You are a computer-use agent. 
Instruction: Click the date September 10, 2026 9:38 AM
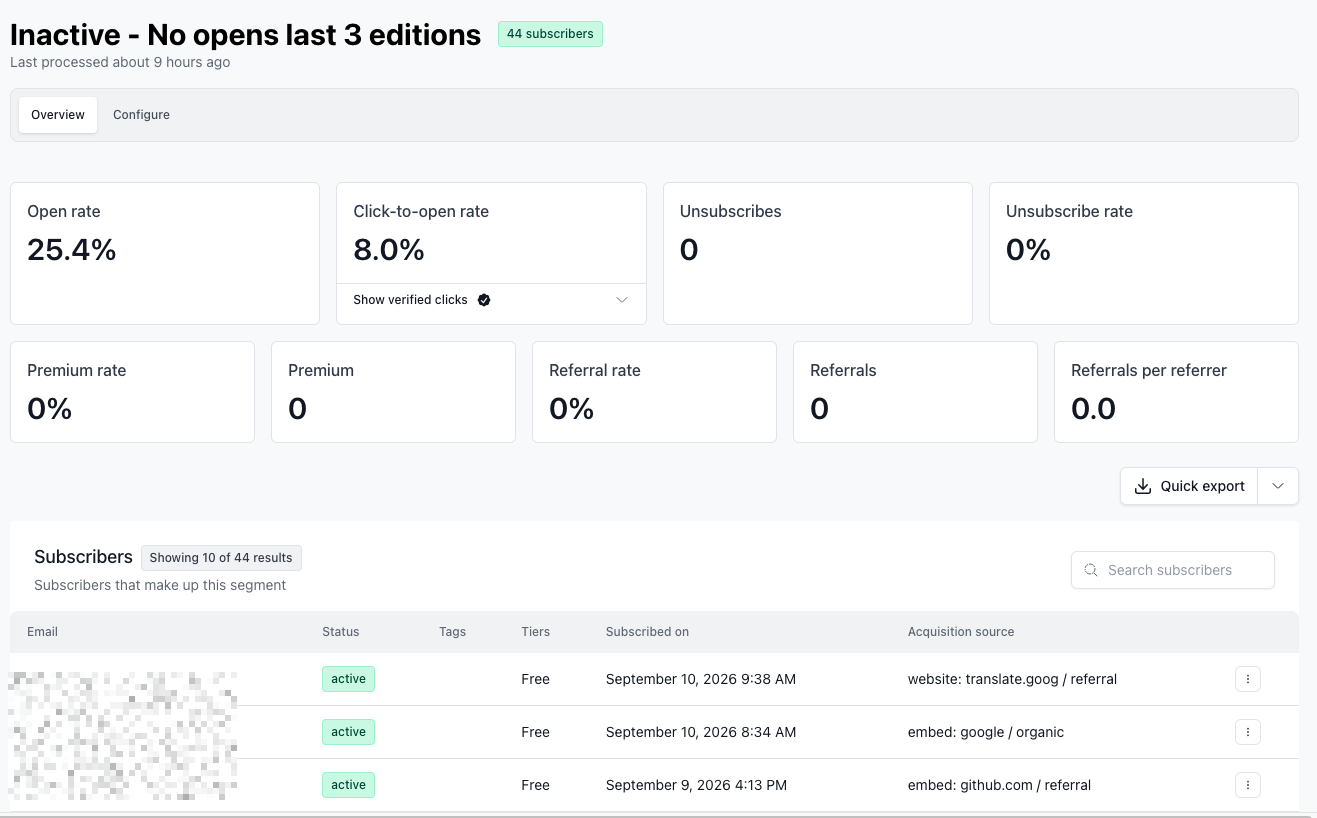tap(701, 679)
